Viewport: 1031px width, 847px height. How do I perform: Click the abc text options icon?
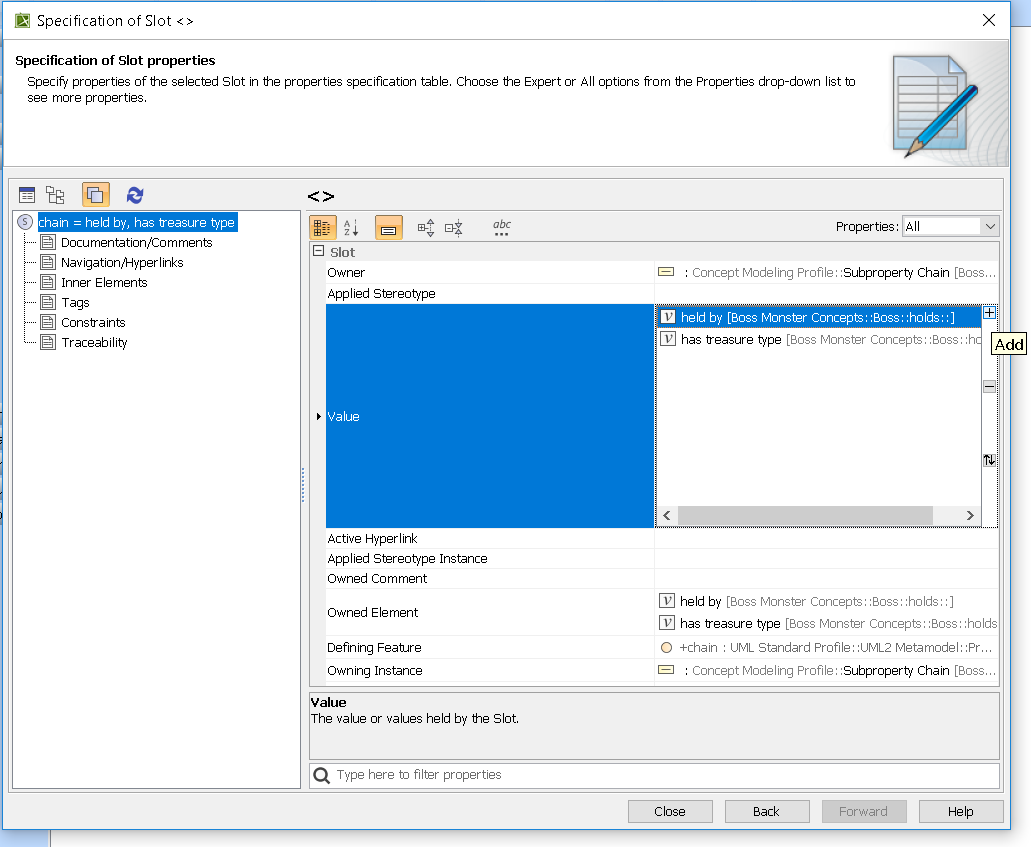click(x=502, y=228)
